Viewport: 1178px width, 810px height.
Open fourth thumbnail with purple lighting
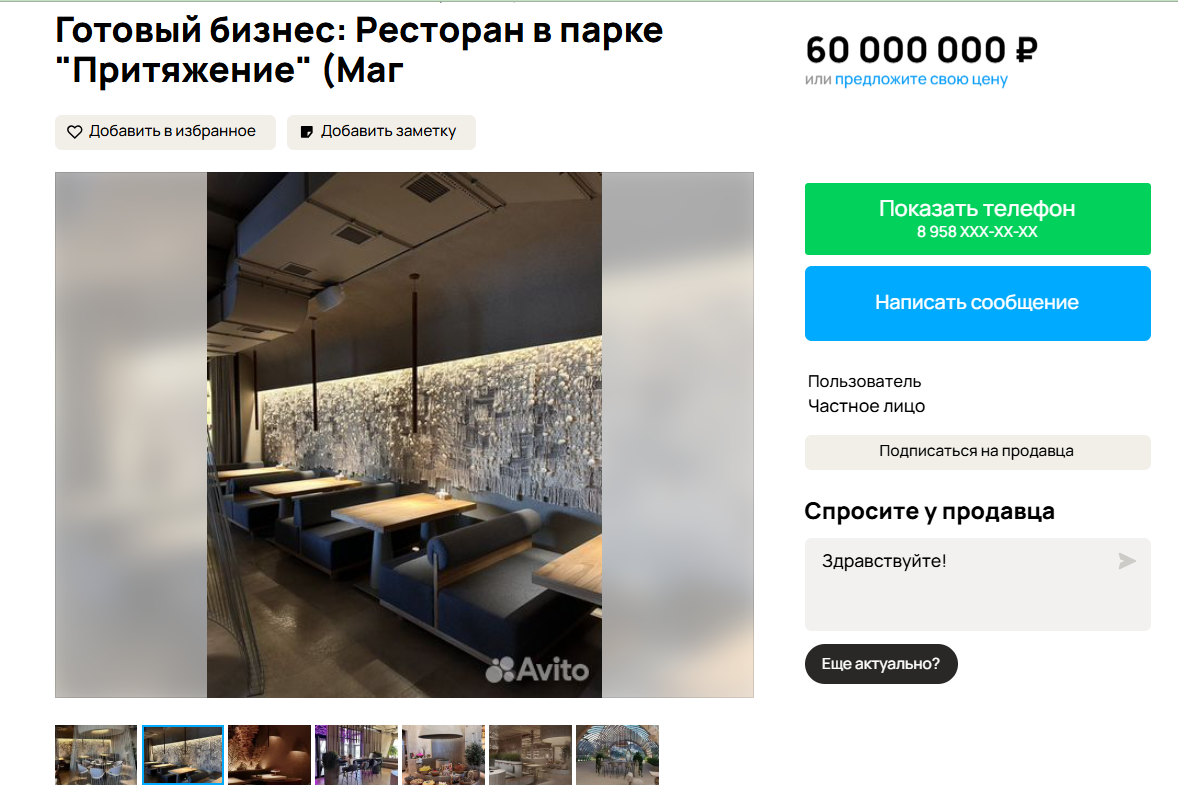click(356, 754)
